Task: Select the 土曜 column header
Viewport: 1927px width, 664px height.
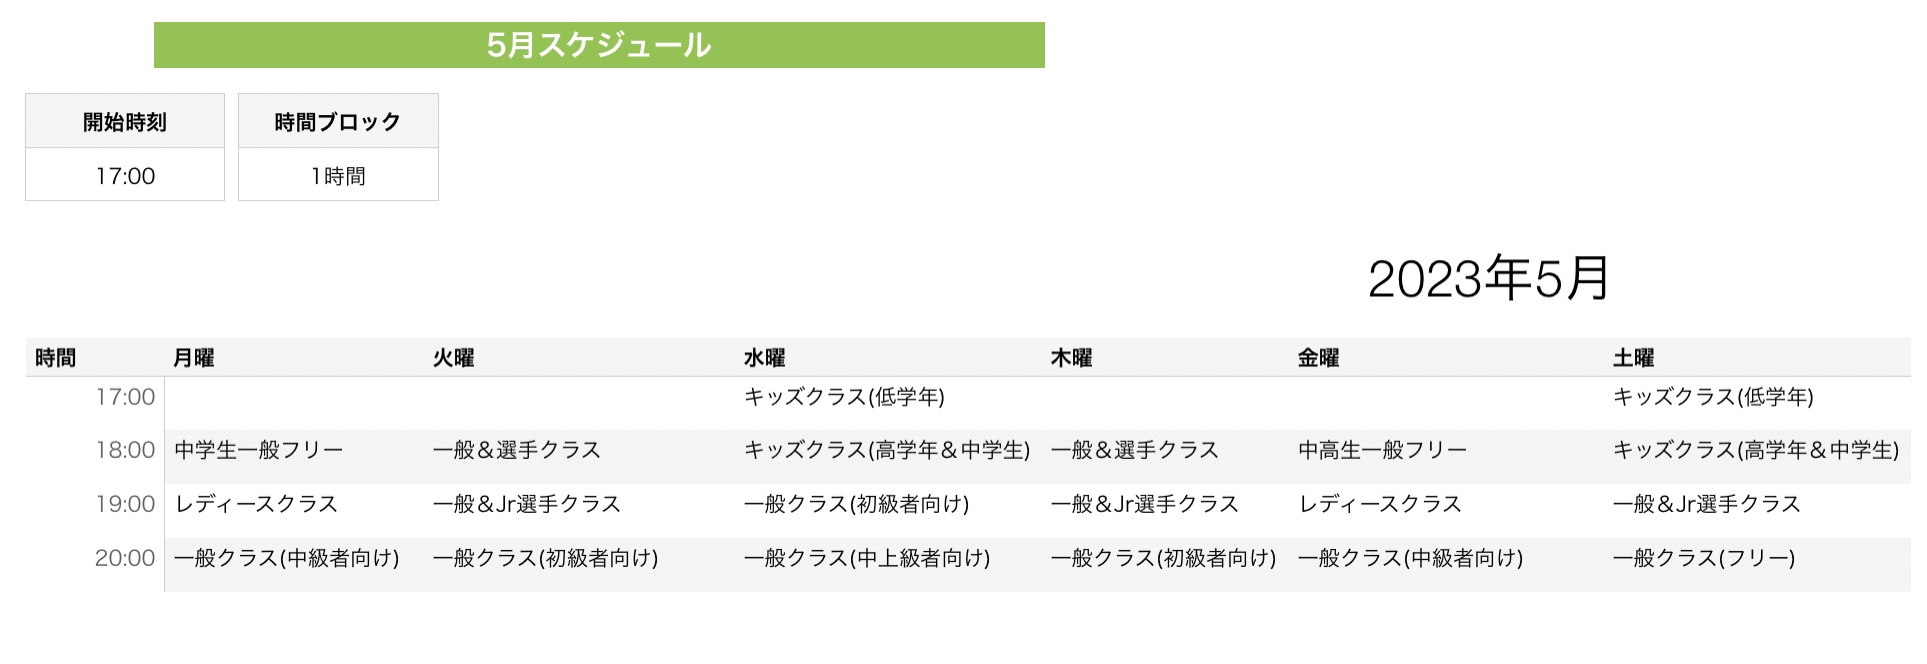Action: click(x=1633, y=358)
